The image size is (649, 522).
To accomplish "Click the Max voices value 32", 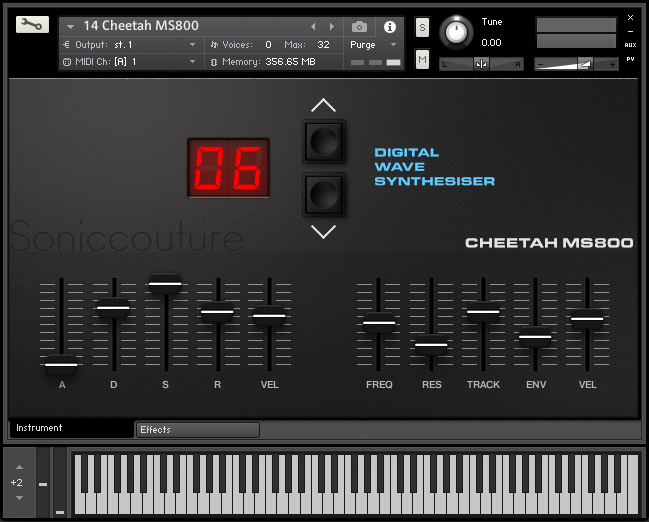I will [323, 45].
